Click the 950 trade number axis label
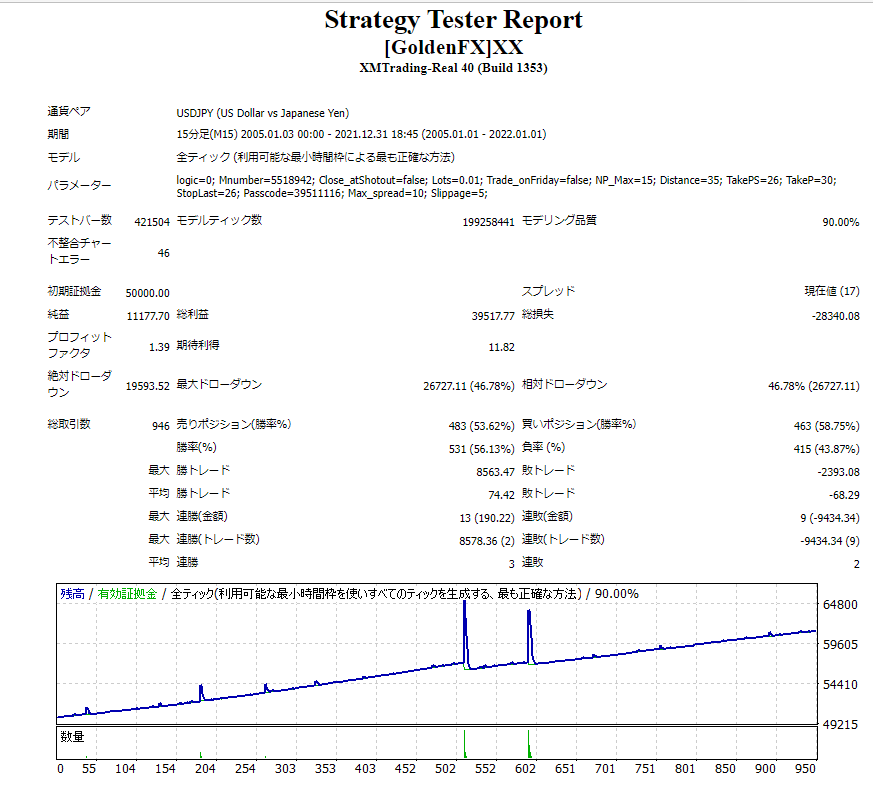 805,769
